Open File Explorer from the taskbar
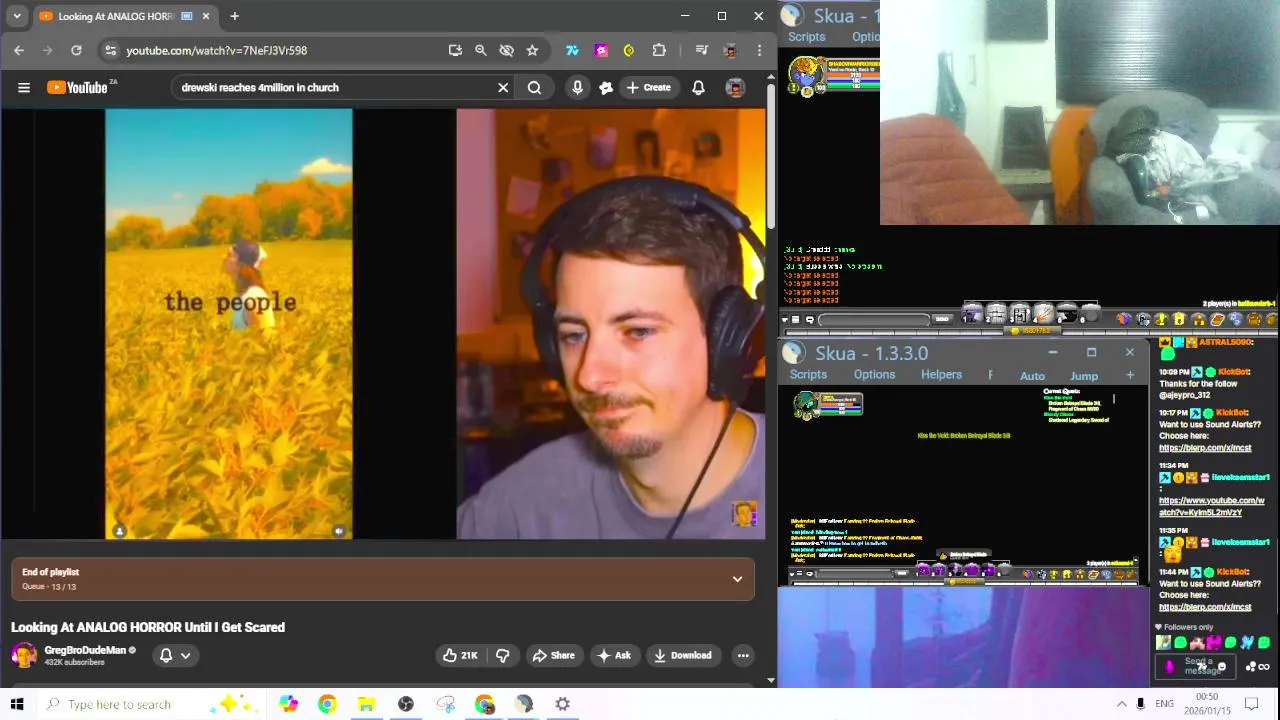Screen dimensions: 1280x720 tap(366, 704)
